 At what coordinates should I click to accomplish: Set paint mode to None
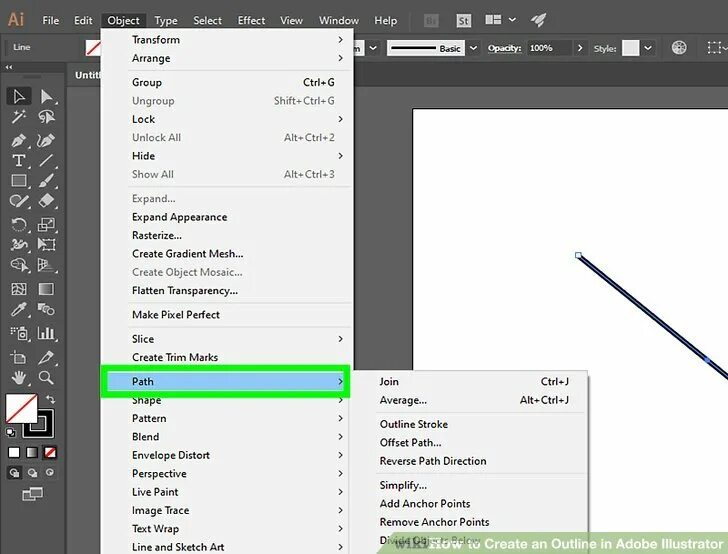coord(50,452)
